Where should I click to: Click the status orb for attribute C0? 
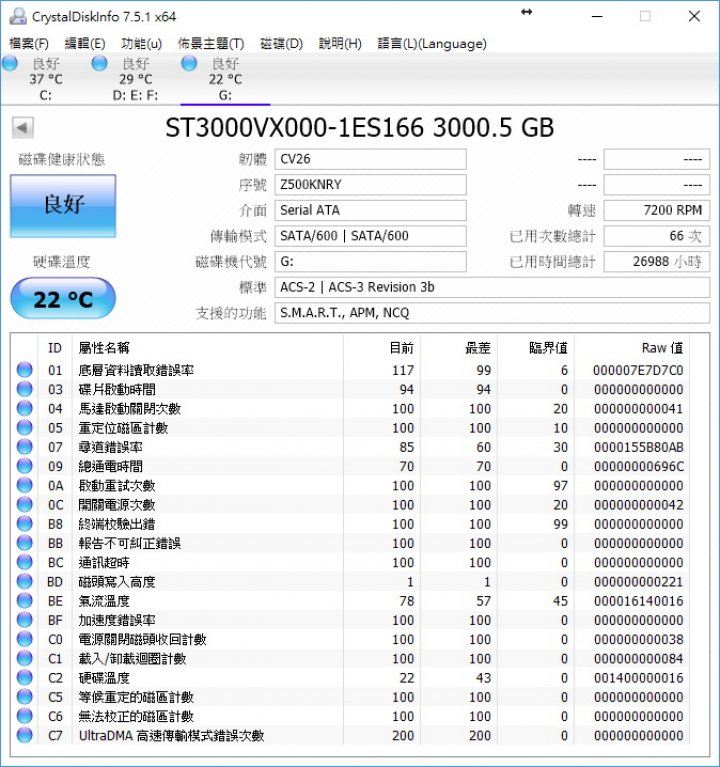pos(24,639)
